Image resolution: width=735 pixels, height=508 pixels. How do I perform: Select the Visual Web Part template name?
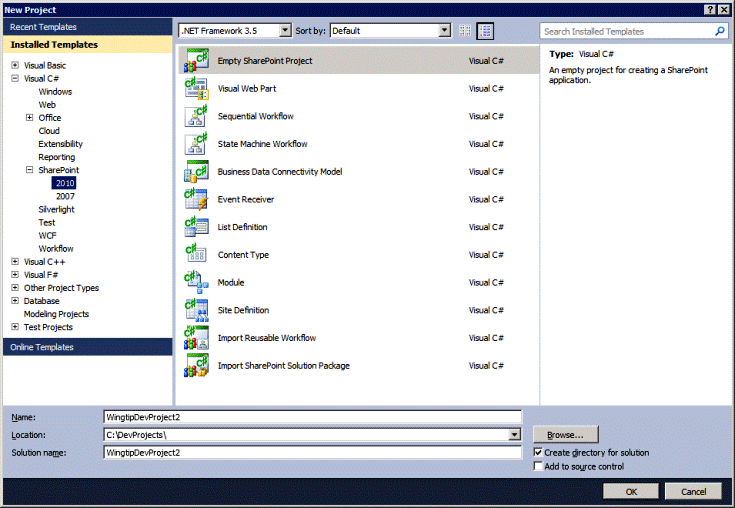[247, 89]
